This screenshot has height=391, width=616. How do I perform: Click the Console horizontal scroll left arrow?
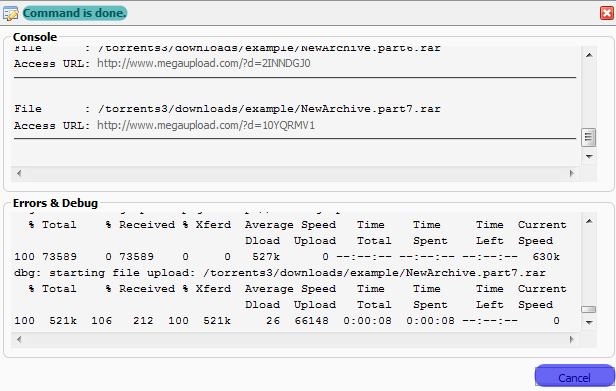(19, 173)
